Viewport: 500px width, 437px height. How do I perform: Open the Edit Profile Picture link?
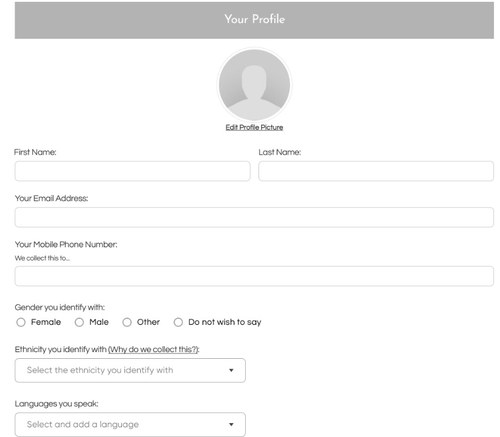point(254,127)
